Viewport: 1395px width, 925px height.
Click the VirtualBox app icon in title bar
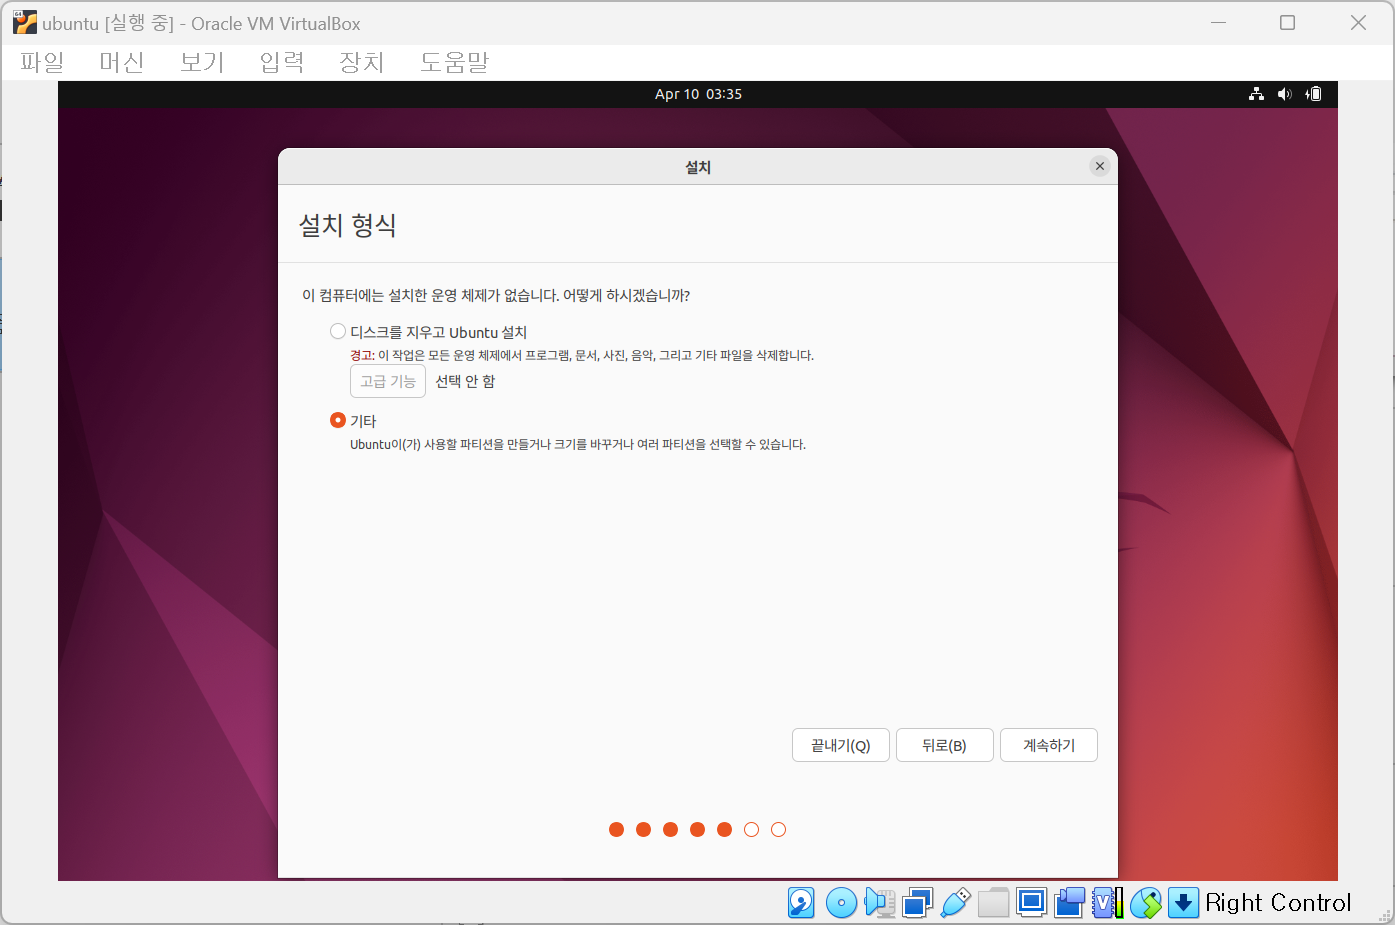(24, 22)
